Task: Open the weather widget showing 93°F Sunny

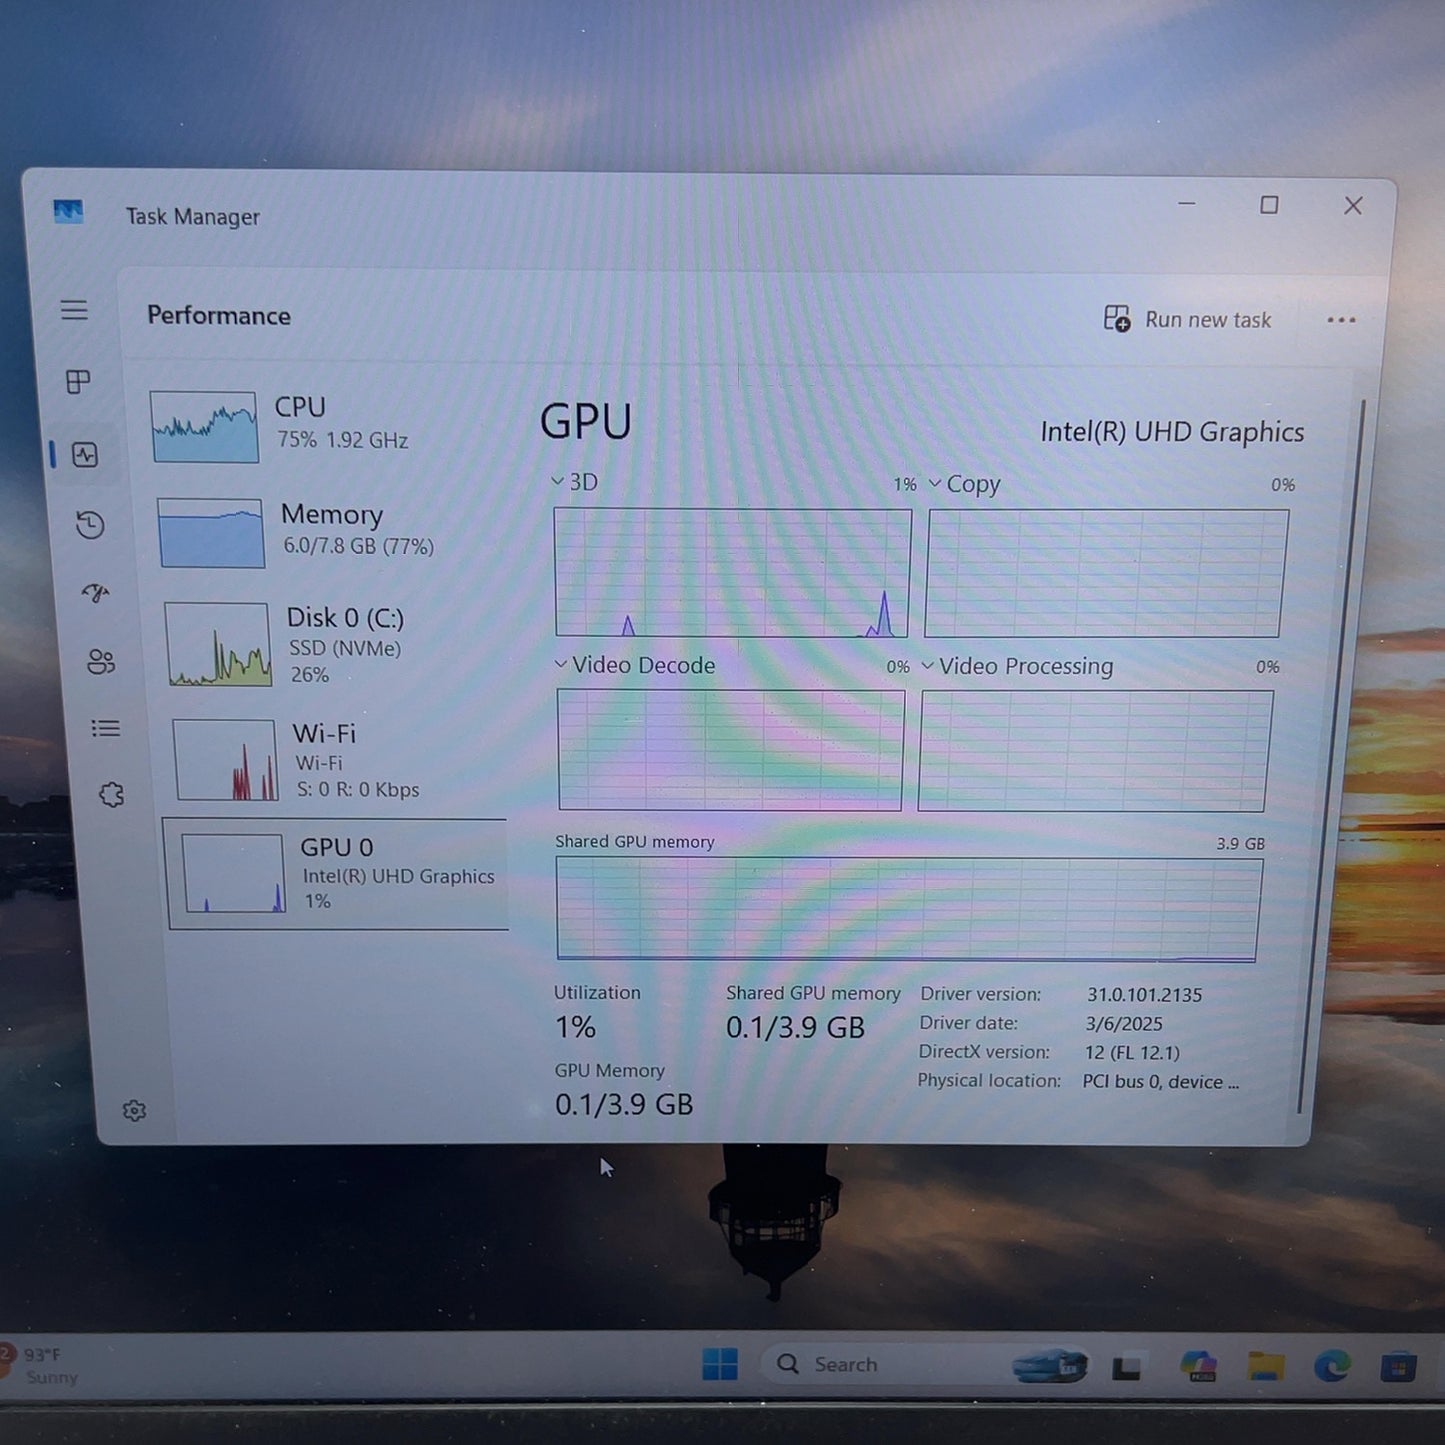Action: [x=40, y=1366]
